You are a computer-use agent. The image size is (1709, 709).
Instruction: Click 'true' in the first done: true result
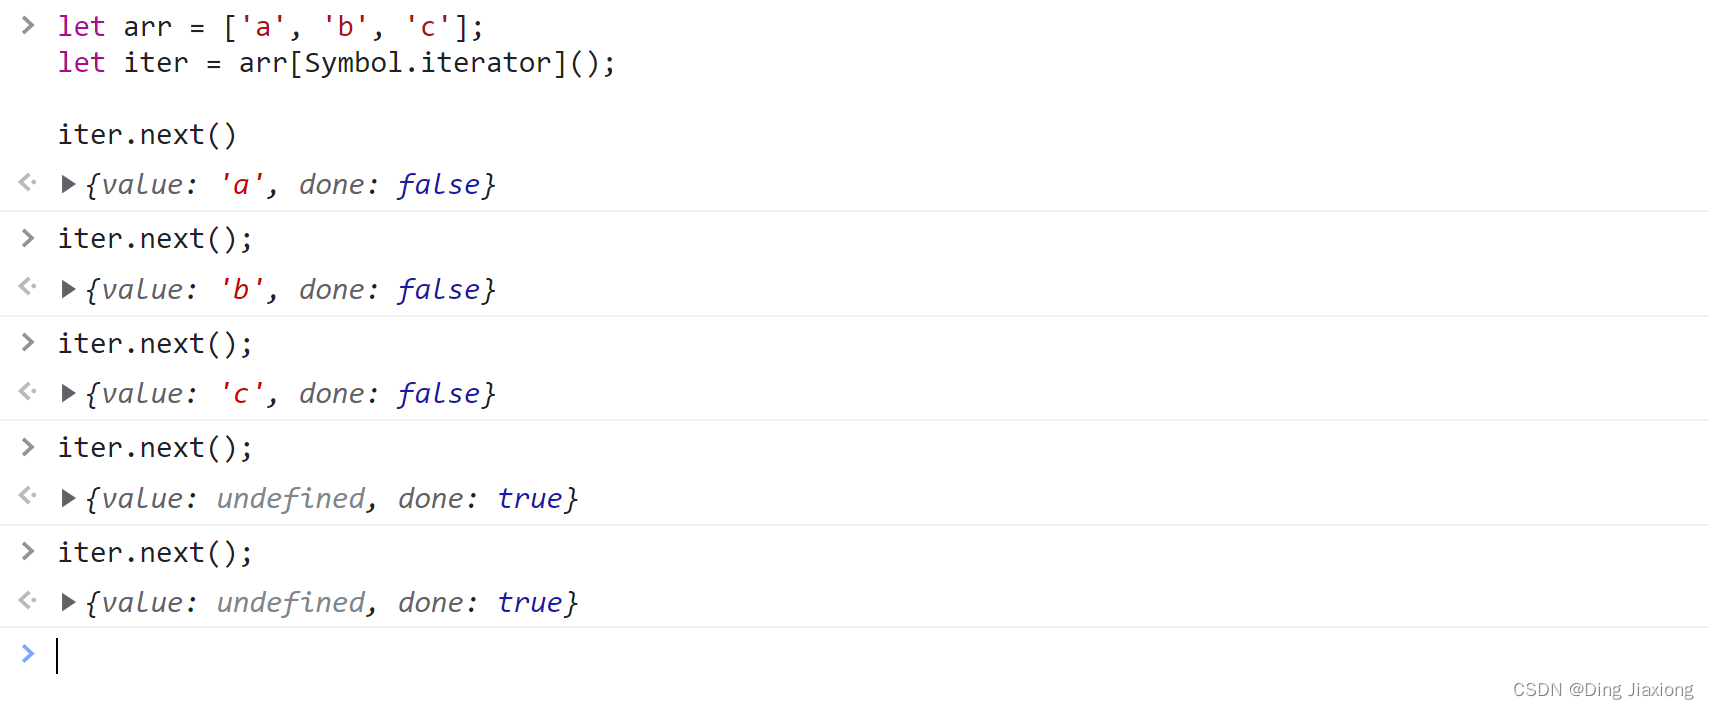click(x=530, y=498)
